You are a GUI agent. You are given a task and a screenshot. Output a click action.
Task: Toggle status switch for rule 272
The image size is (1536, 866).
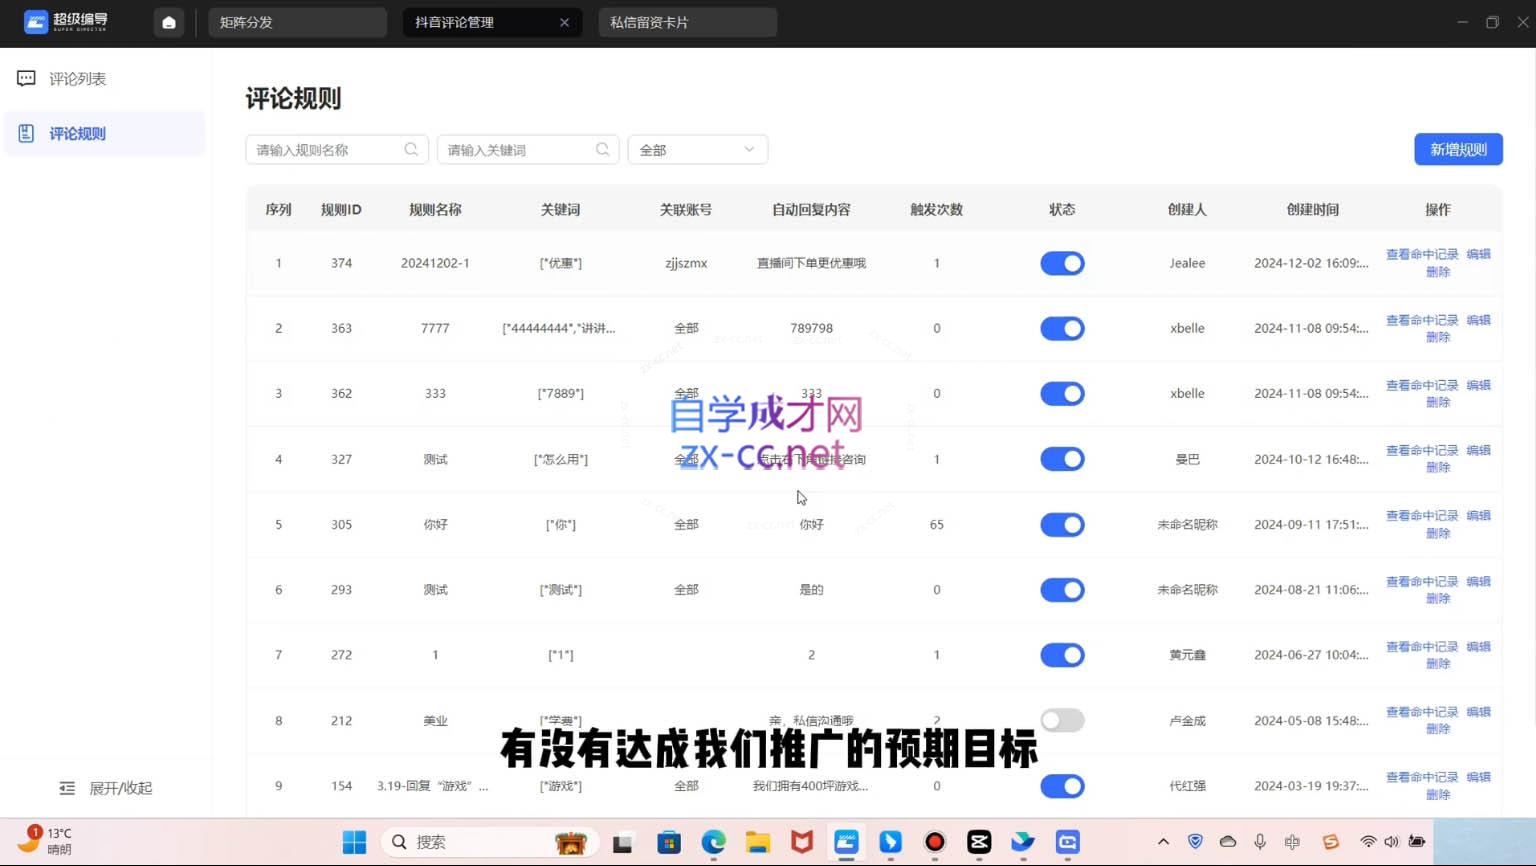tap(1062, 655)
